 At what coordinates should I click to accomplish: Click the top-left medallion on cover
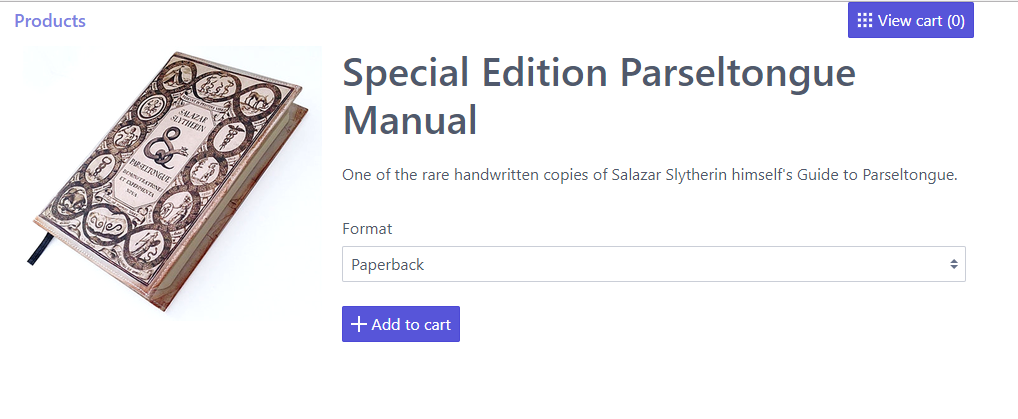(x=174, y=75)
